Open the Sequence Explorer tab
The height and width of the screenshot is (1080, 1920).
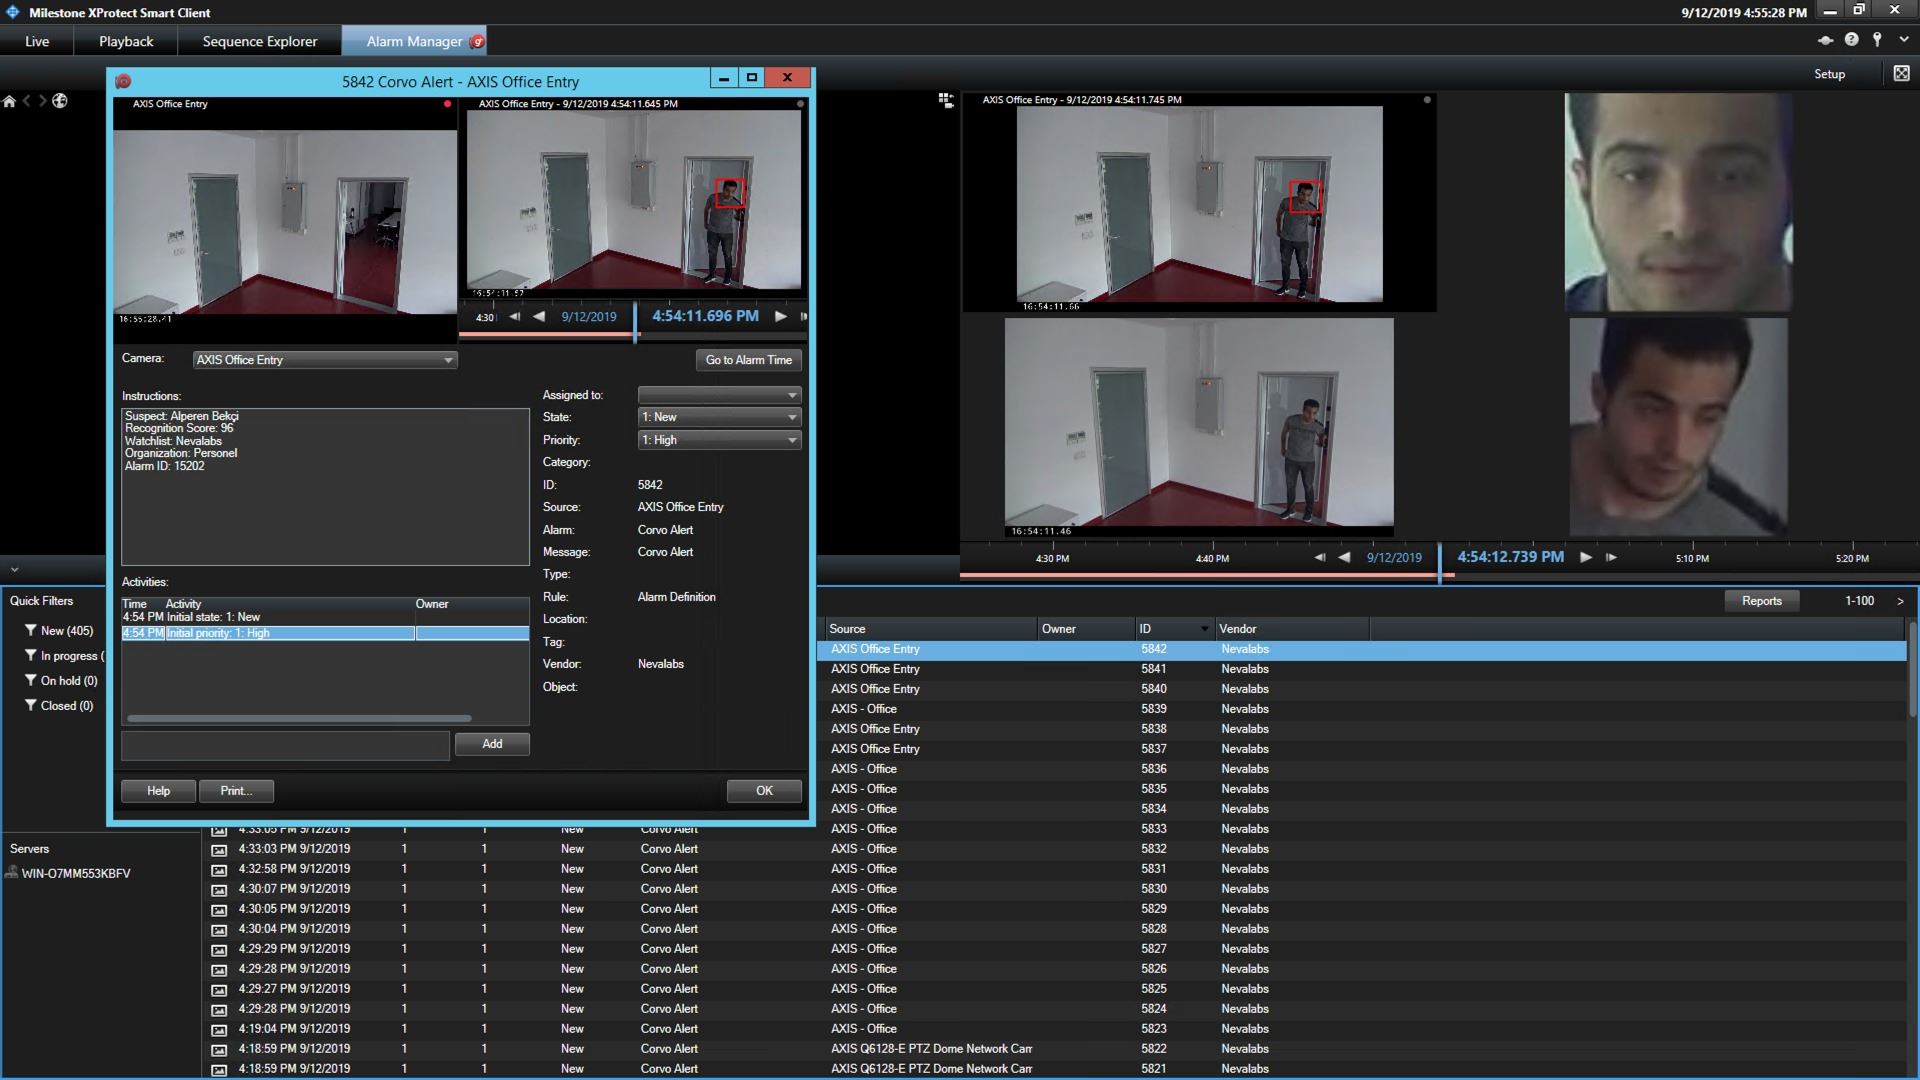click(x=260, y=41)
